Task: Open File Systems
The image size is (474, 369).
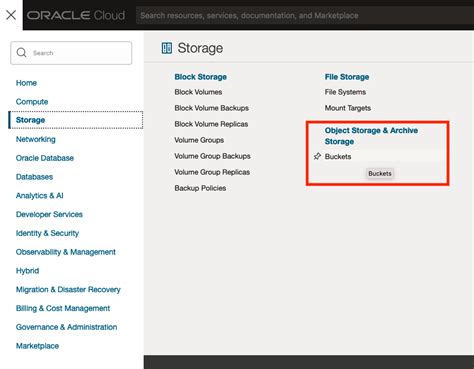Action: (345, 92)
